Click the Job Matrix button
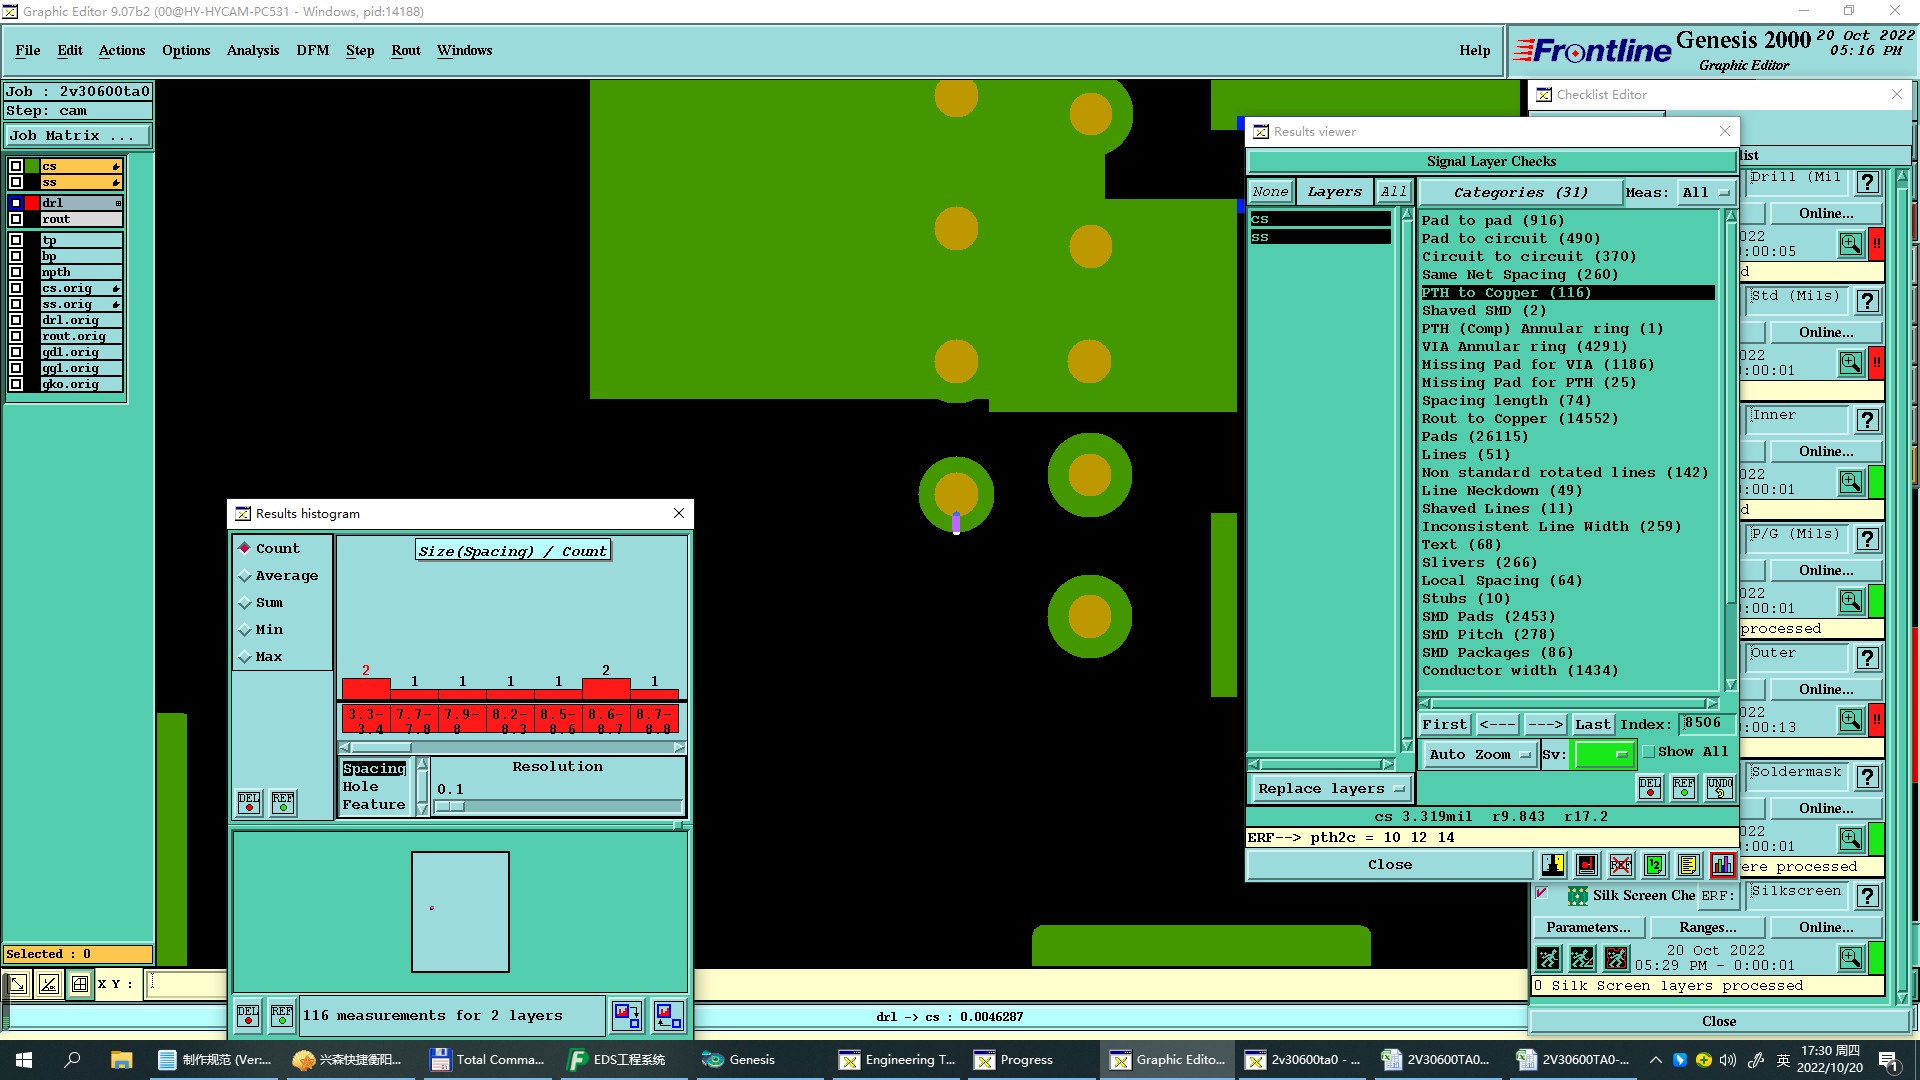 click(x=78, y=135)
